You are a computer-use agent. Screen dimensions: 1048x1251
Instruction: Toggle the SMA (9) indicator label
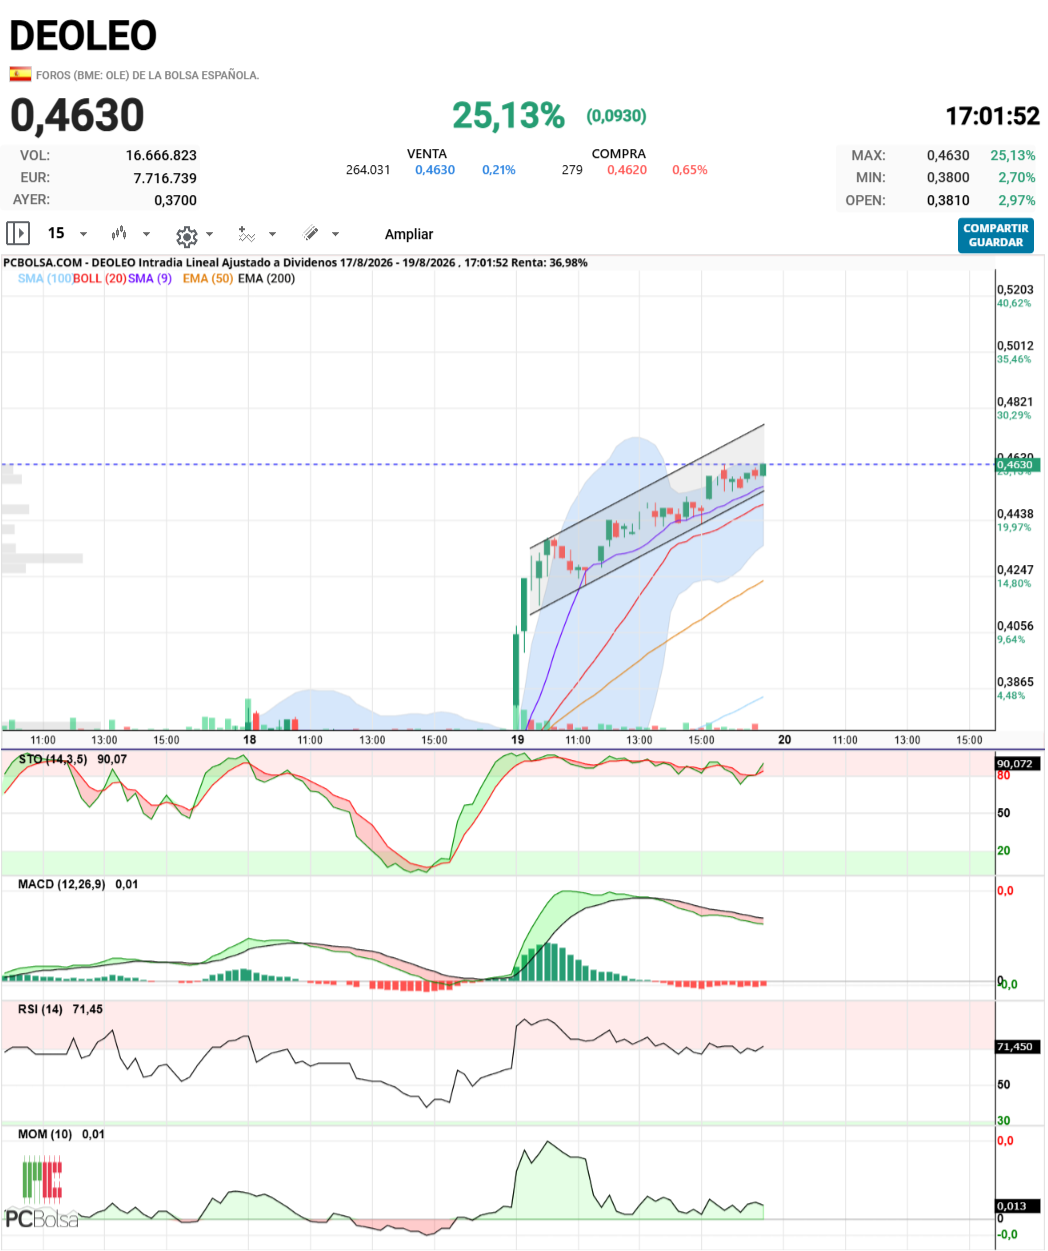click(150, 278)
